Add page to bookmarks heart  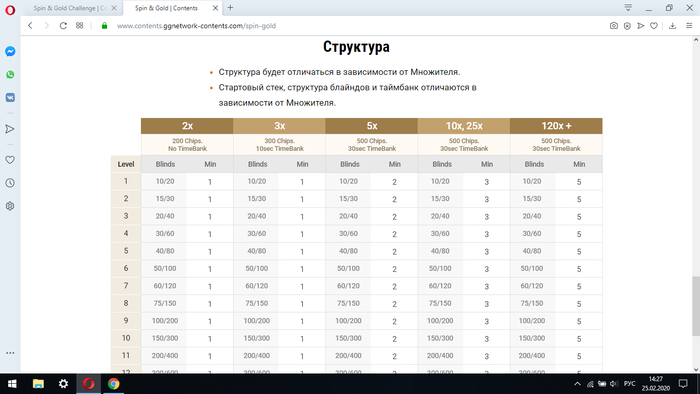(654, 26)
